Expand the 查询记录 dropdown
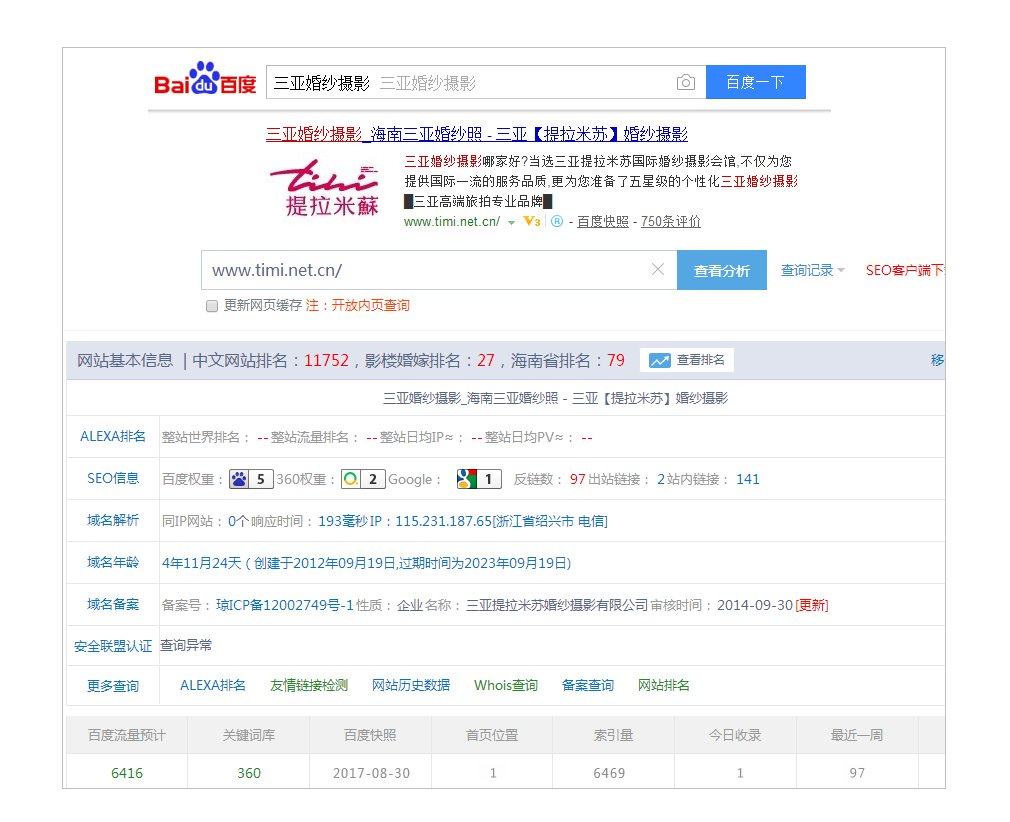This screenshot has width=1010, height=822. pos(812,271)
